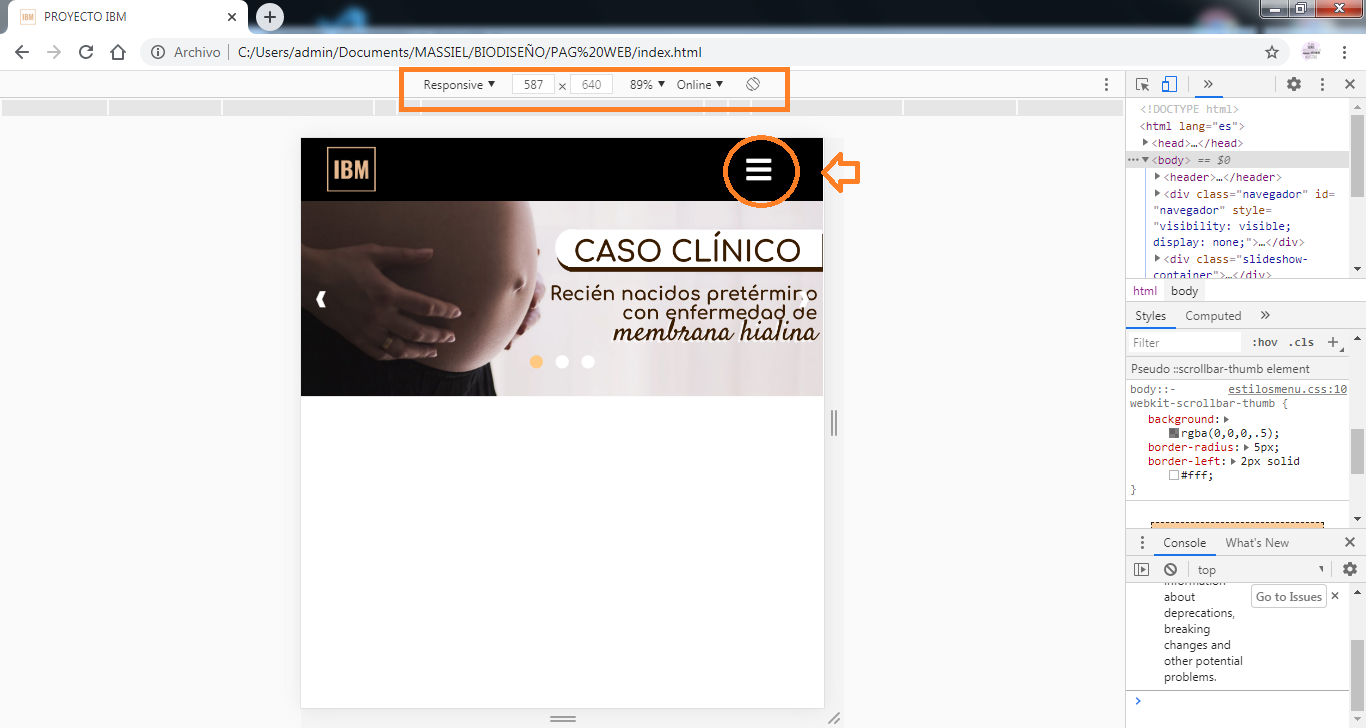Select the third slideshow dot
Screen dimensions: 1366x728
click(x=588, y=362)
